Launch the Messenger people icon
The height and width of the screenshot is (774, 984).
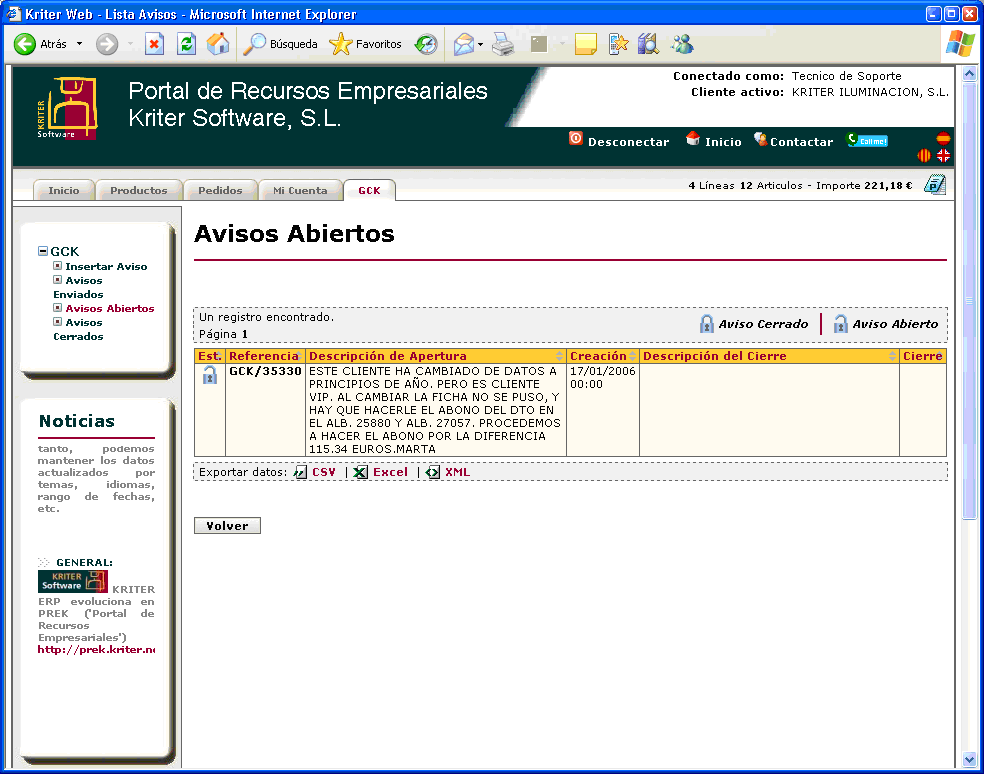point(682,44)
